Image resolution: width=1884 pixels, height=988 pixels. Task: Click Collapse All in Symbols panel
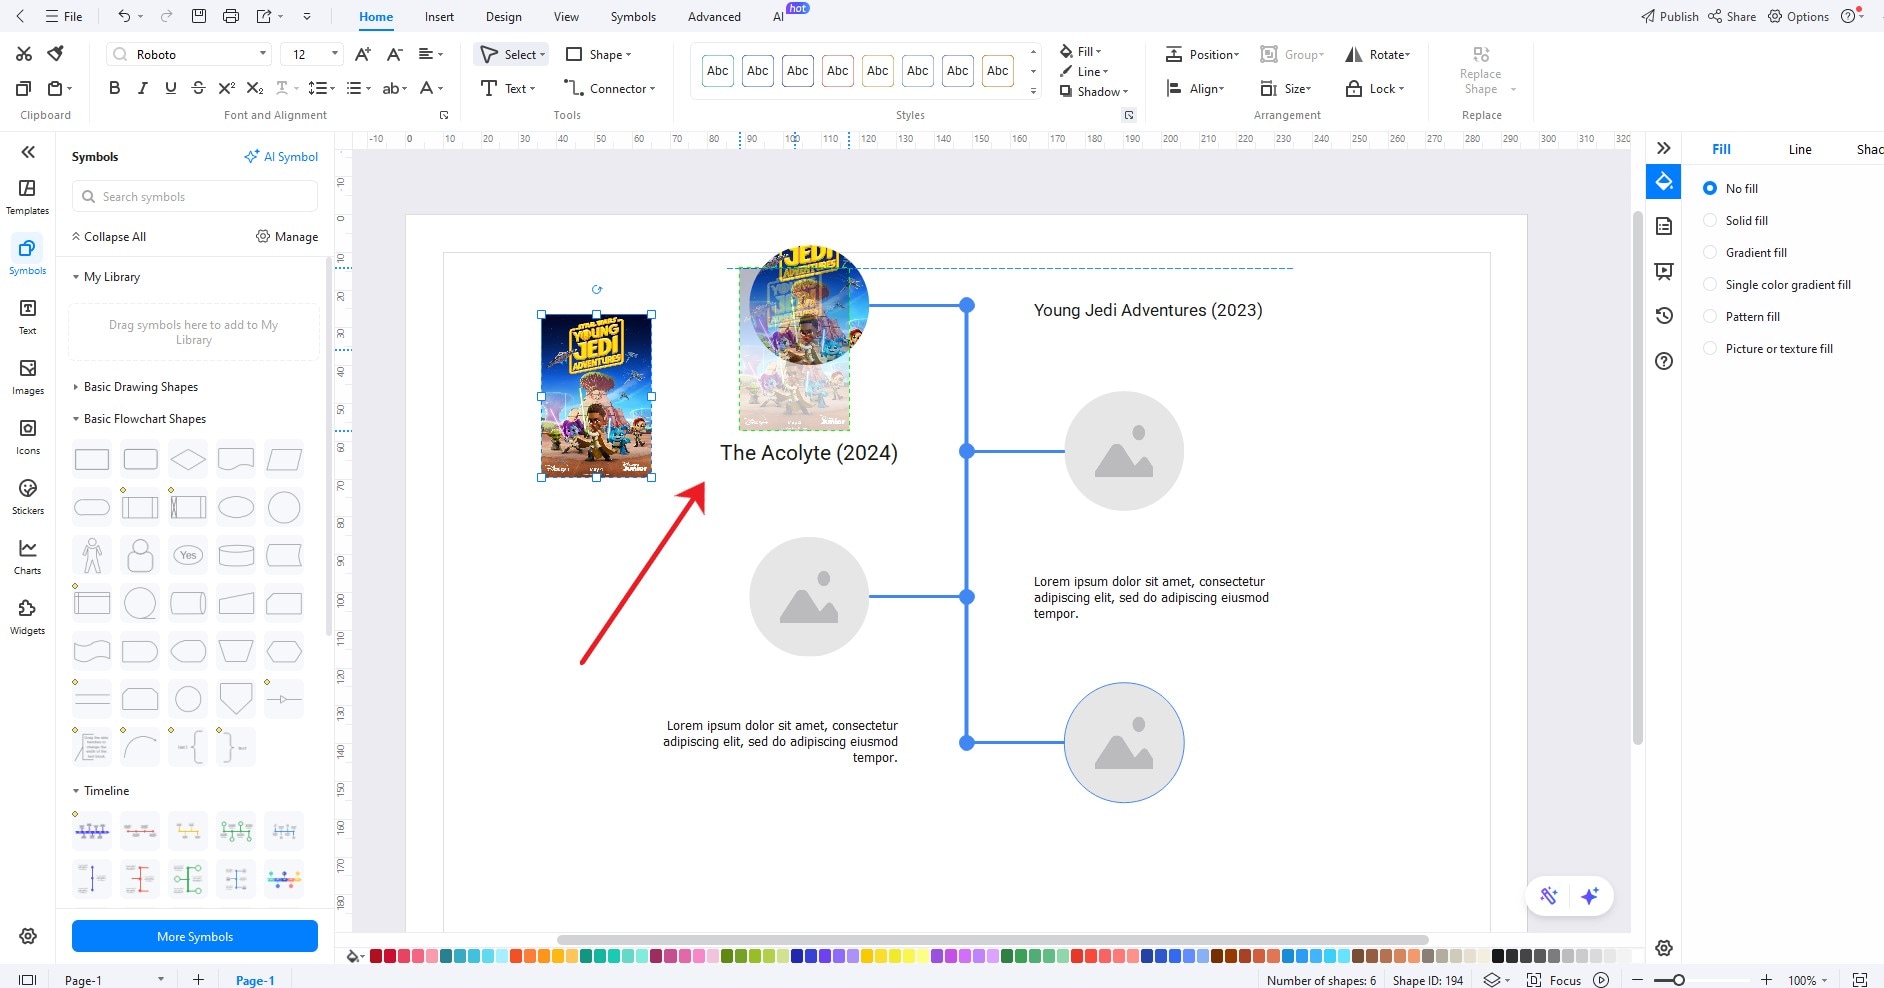108,237
